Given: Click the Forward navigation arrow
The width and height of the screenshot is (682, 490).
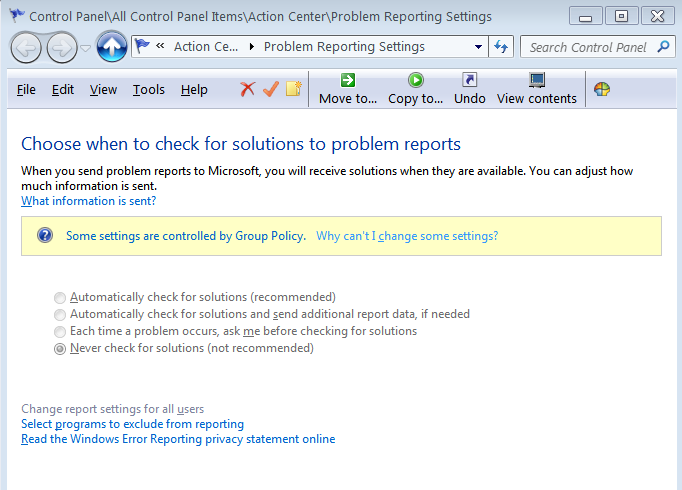Looking at the screenshot, I should coord(62,47).
